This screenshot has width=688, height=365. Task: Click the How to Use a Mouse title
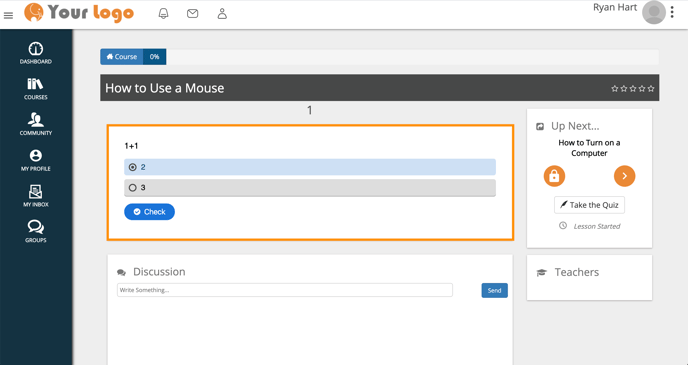165,88
